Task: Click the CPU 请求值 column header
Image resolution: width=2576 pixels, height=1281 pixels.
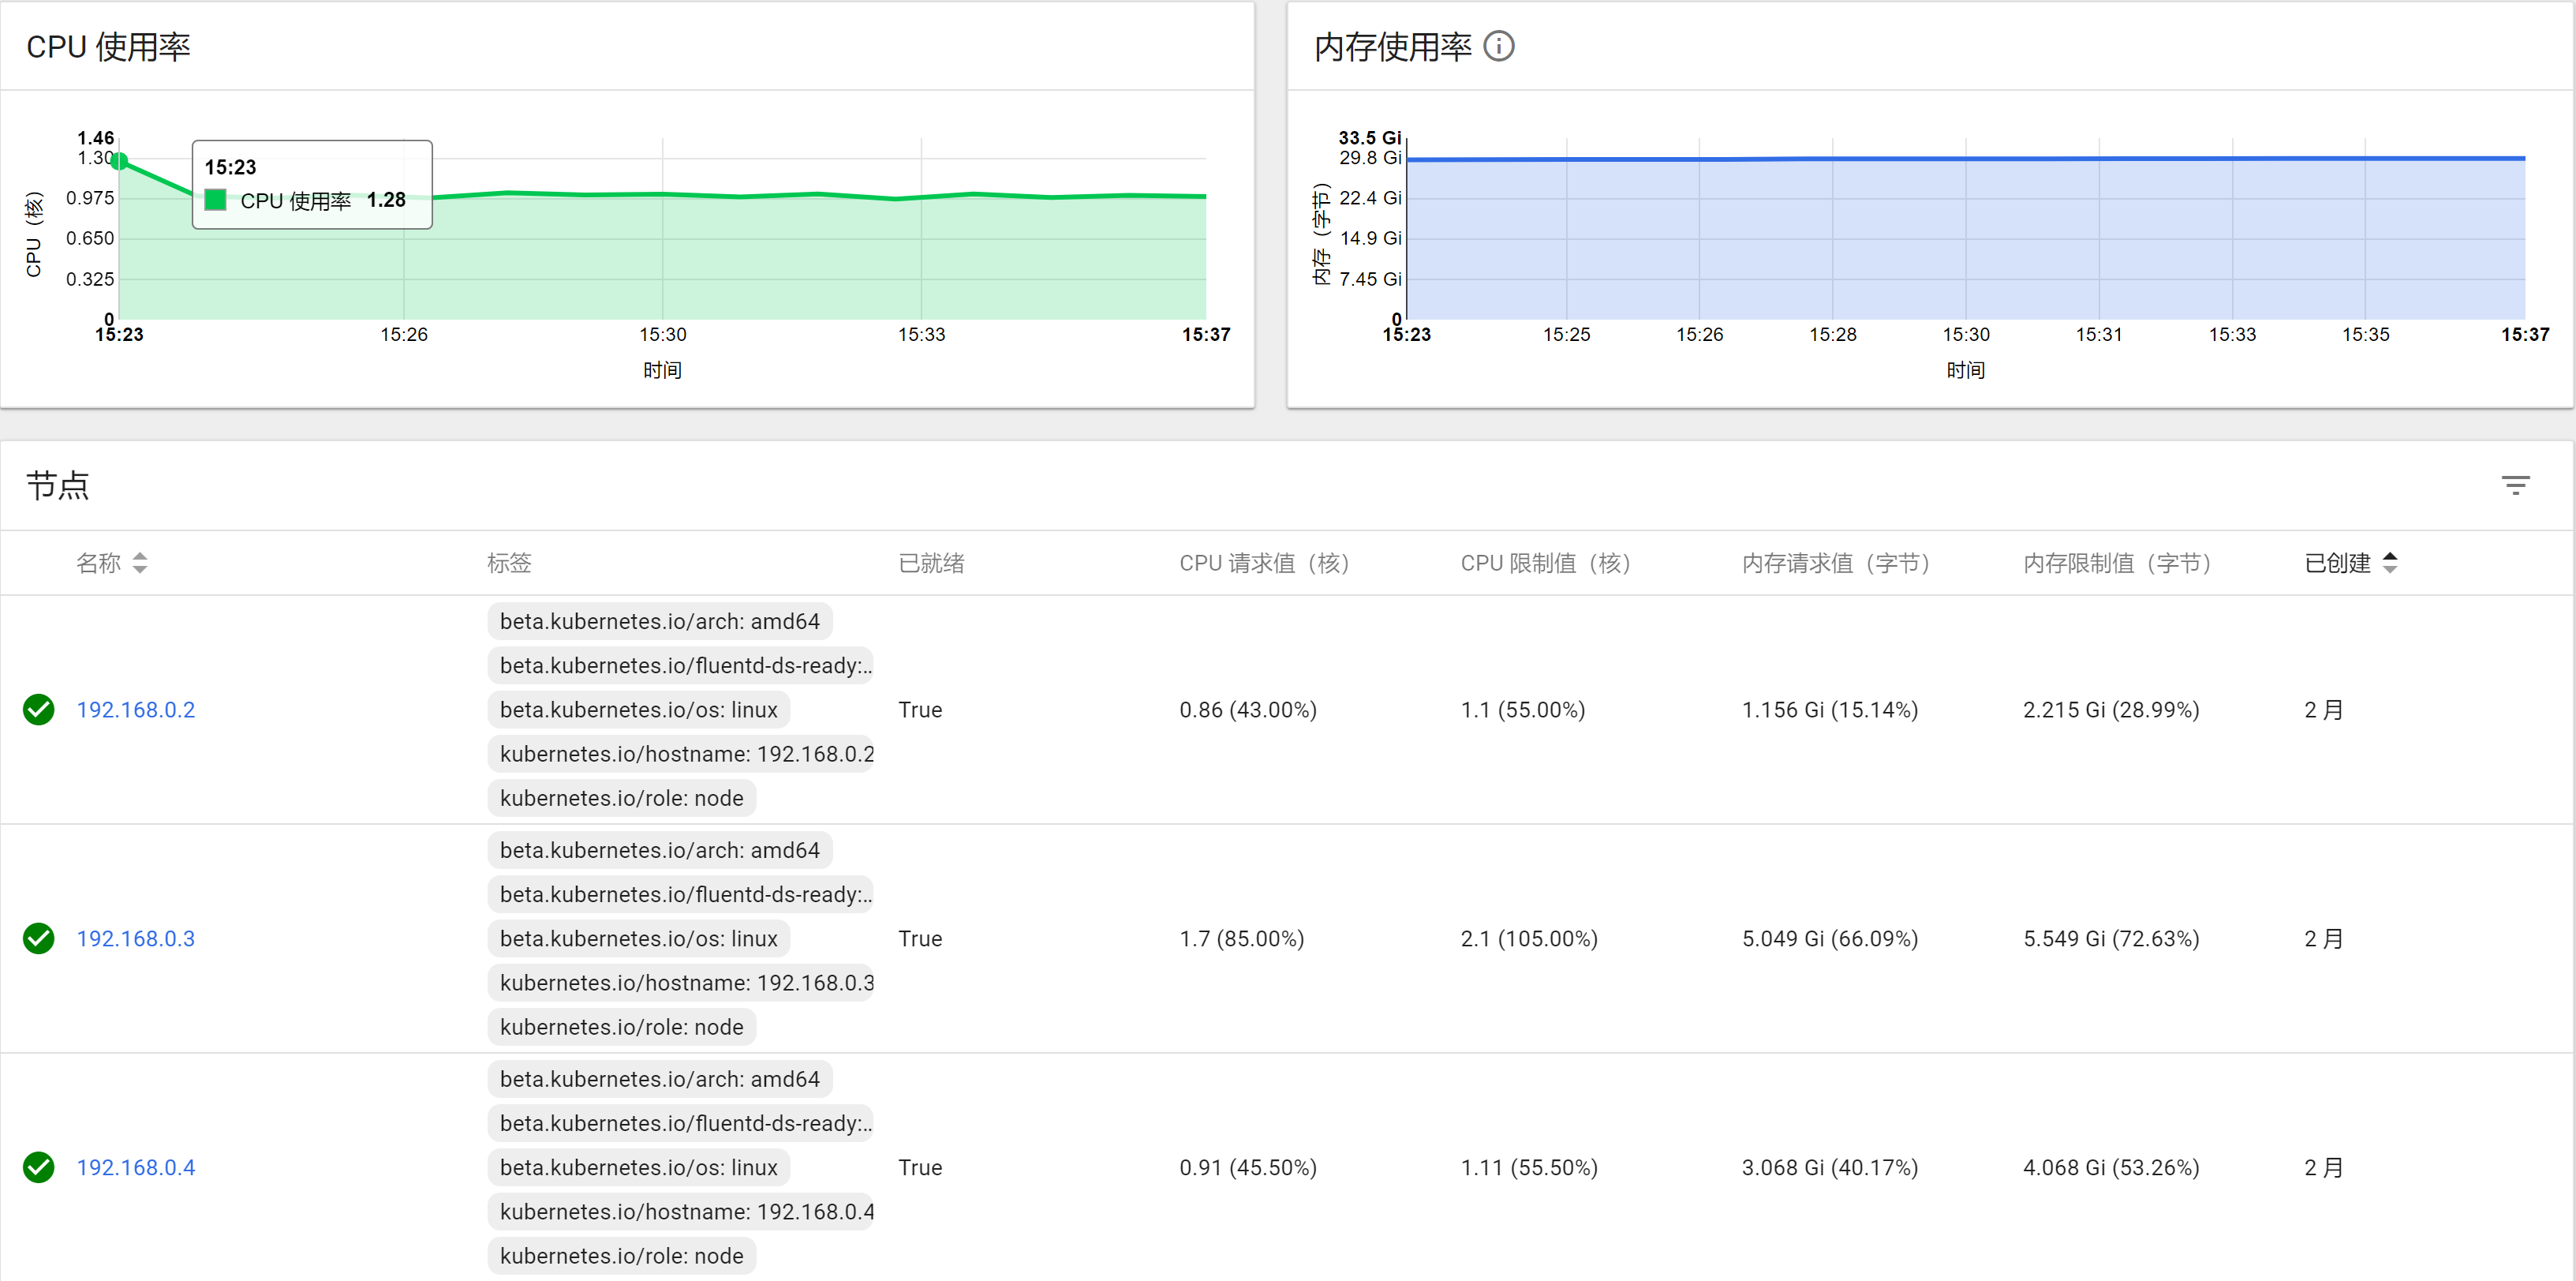Action: pyautogui.click(x=1264, y=563)
